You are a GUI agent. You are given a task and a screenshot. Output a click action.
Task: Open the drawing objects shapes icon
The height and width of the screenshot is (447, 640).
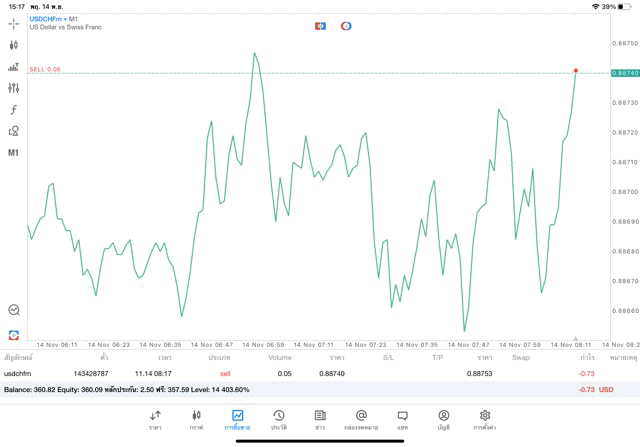(14, 131)
